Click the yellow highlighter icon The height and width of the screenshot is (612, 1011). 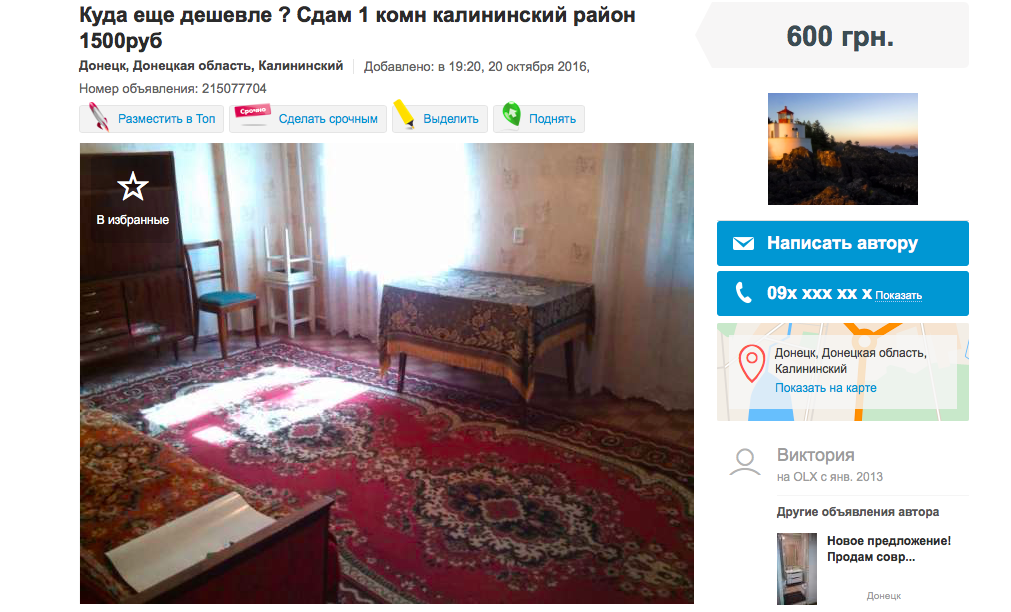point(404,114)
